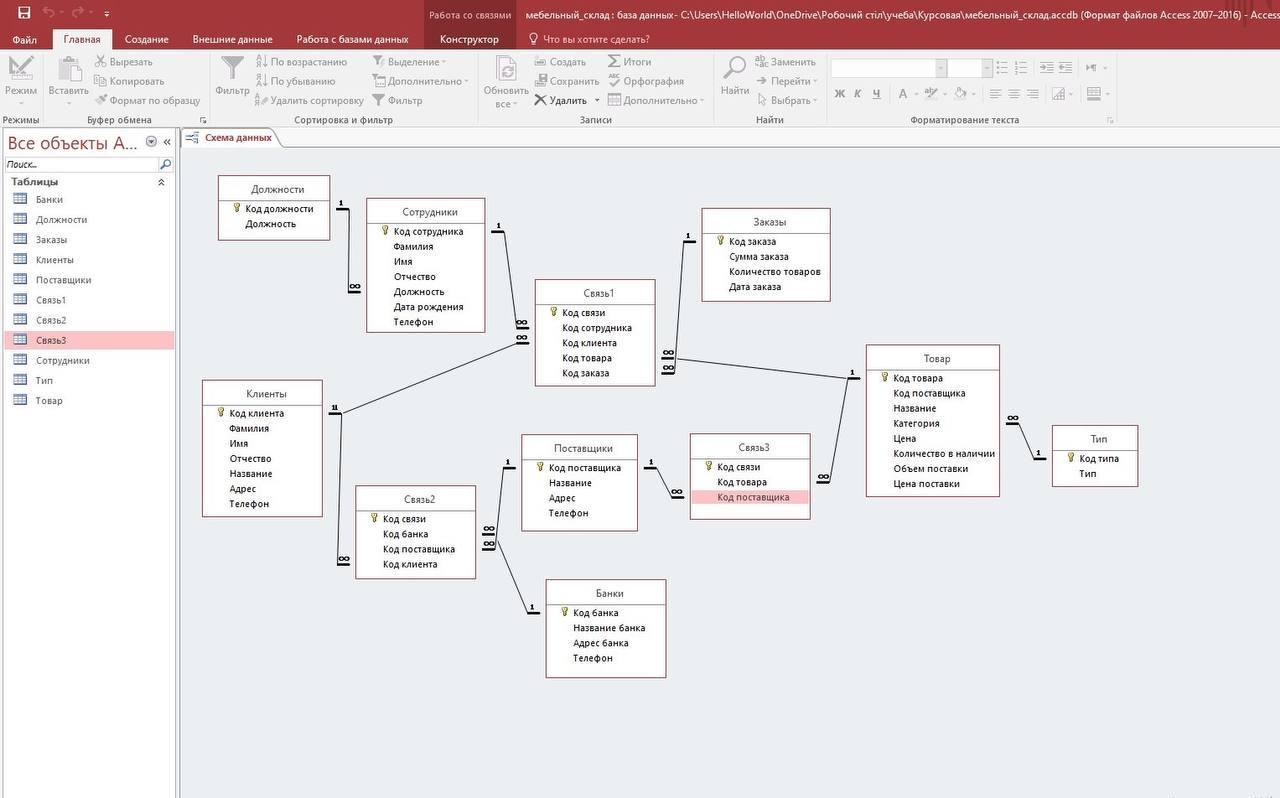Open the Дополнительно dropdown in Записи group
Screen dimensions: 1280x798
(656, 100)
